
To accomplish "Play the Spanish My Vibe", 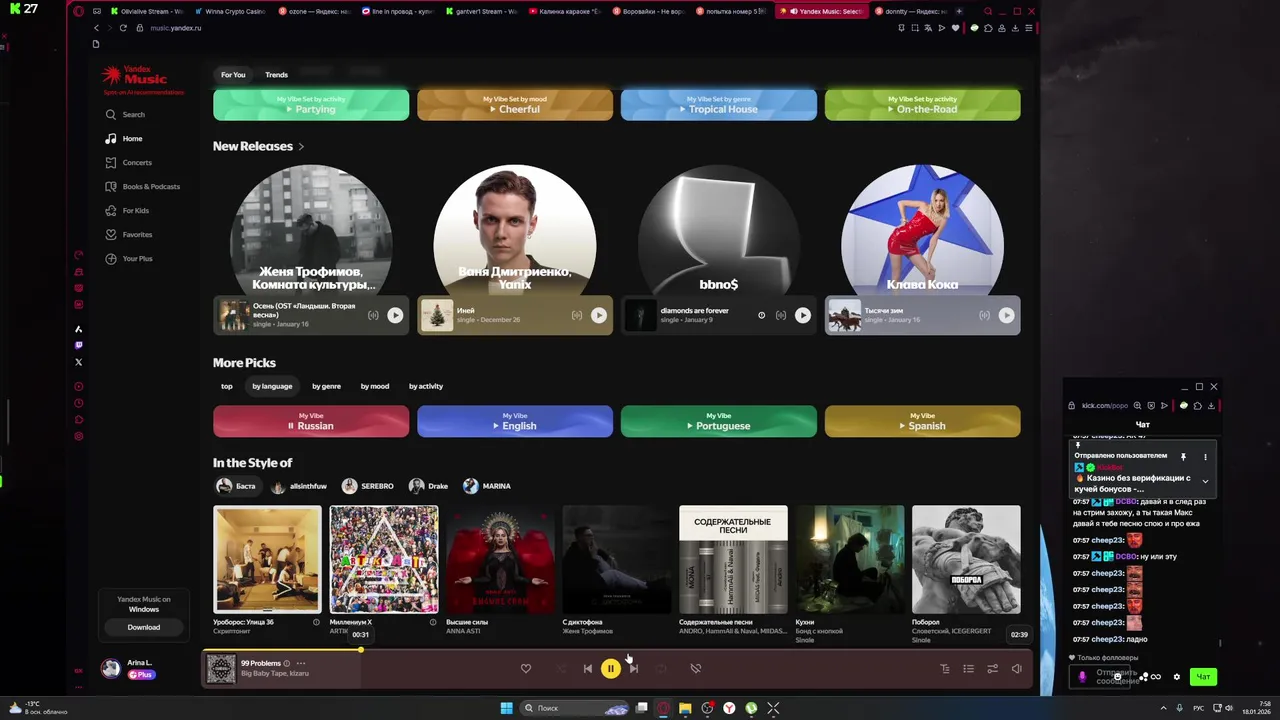I will [x=923, y=421].
